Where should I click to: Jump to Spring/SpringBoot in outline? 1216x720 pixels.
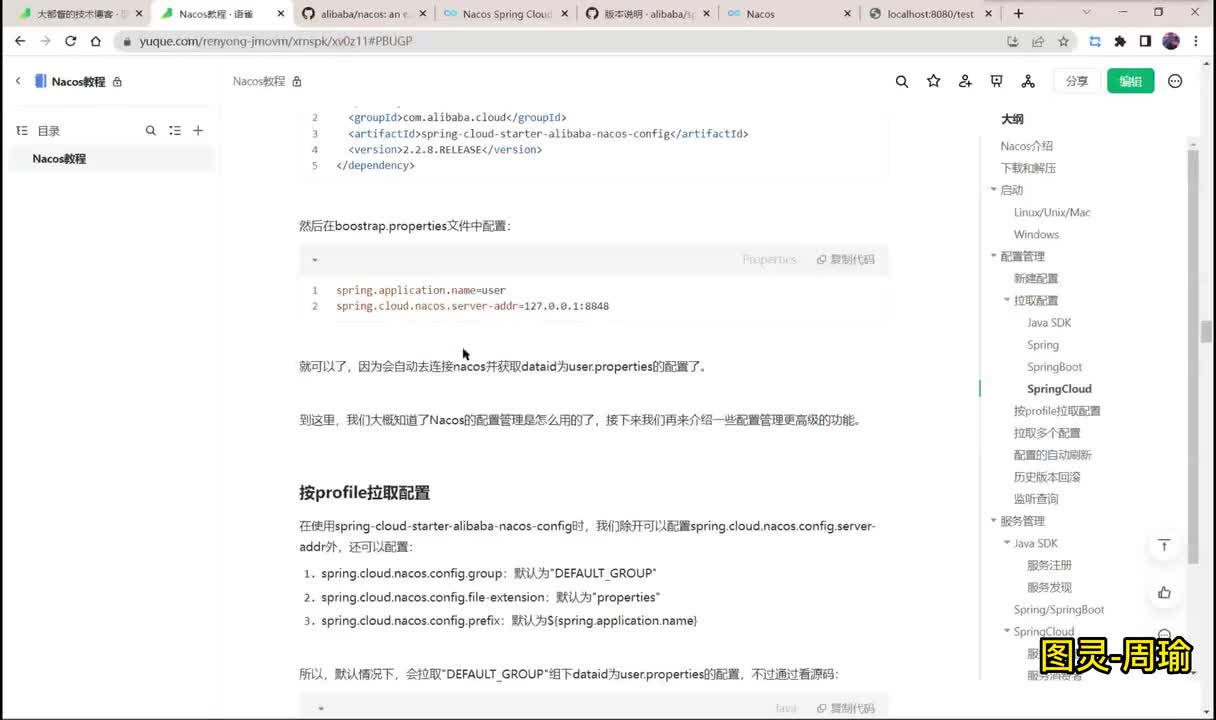[1059, 609]
